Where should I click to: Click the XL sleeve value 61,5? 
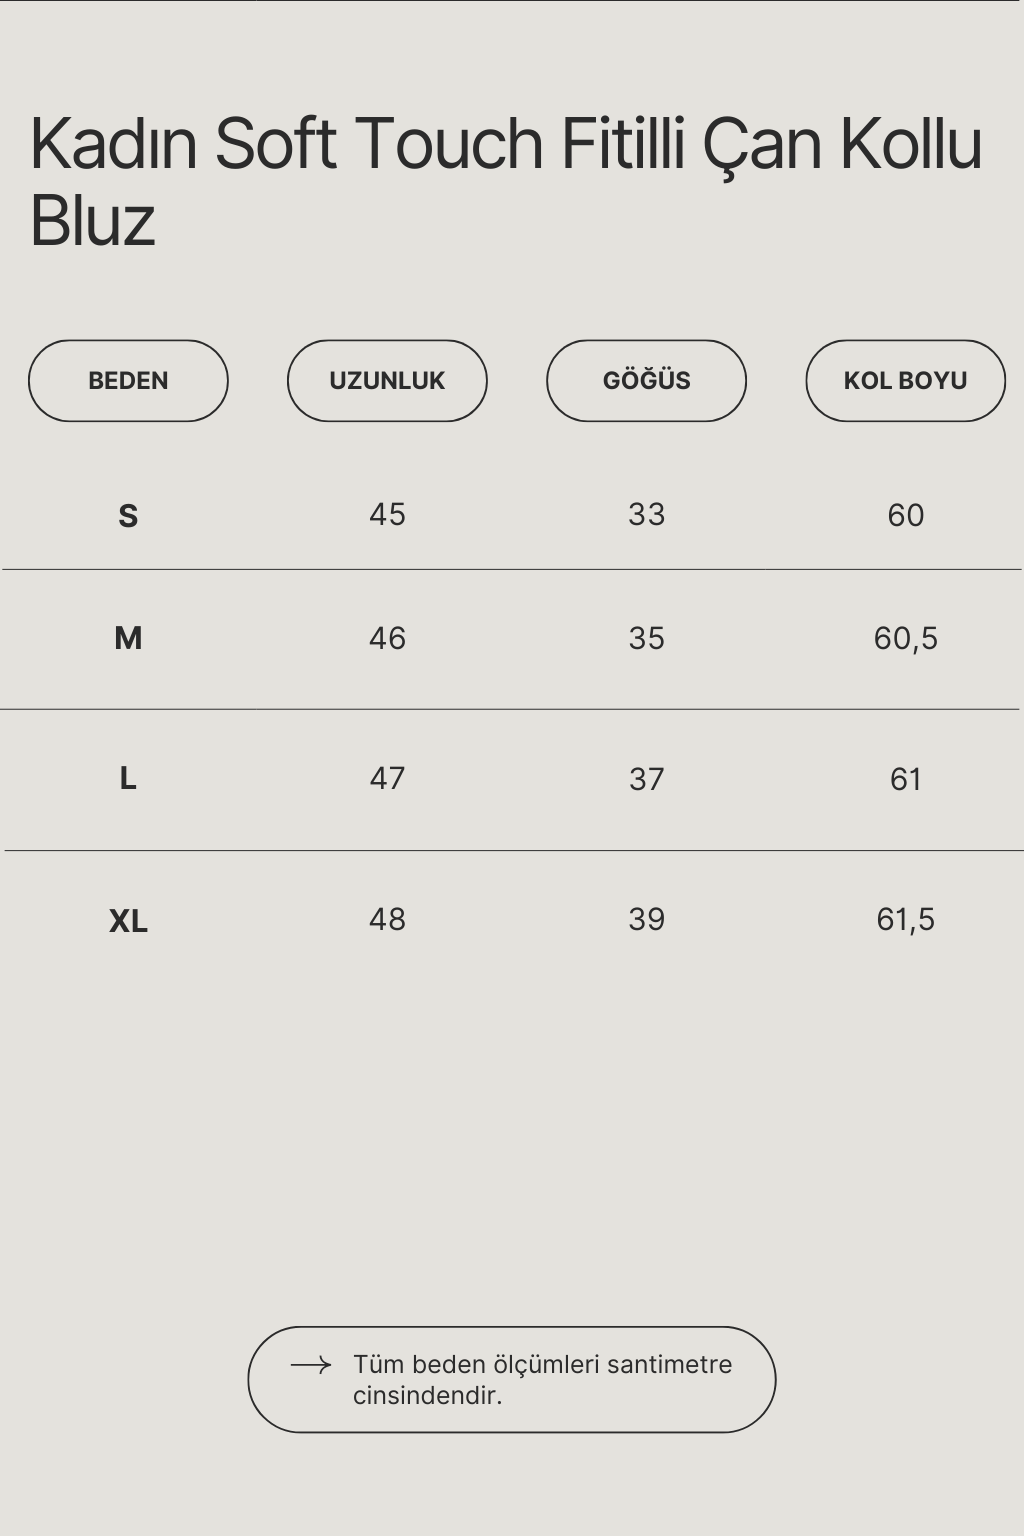tap(905, 920)
